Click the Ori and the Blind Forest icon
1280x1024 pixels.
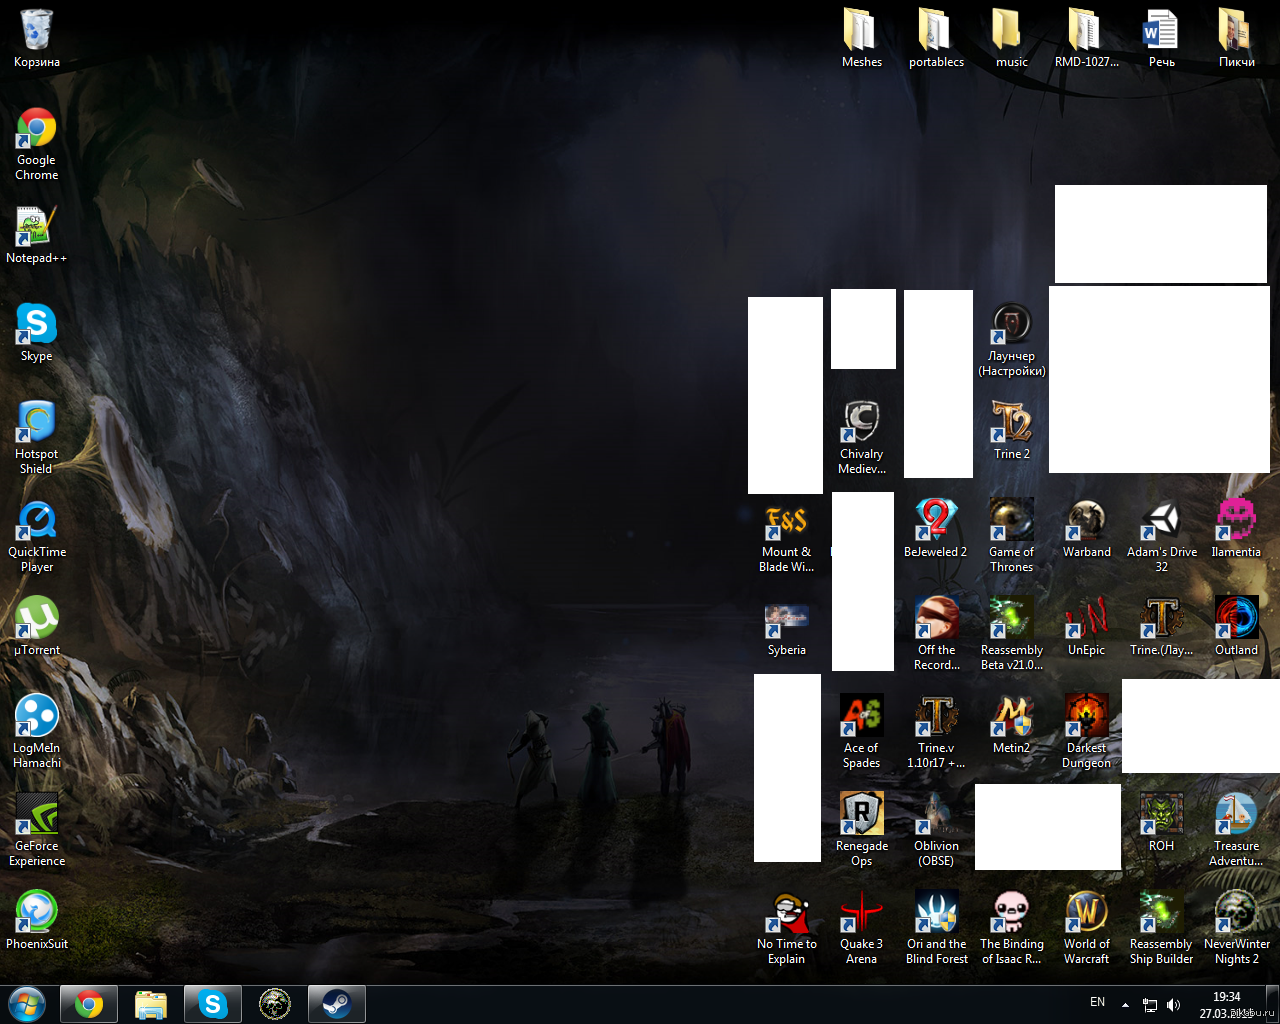click(x=936, y=912)
